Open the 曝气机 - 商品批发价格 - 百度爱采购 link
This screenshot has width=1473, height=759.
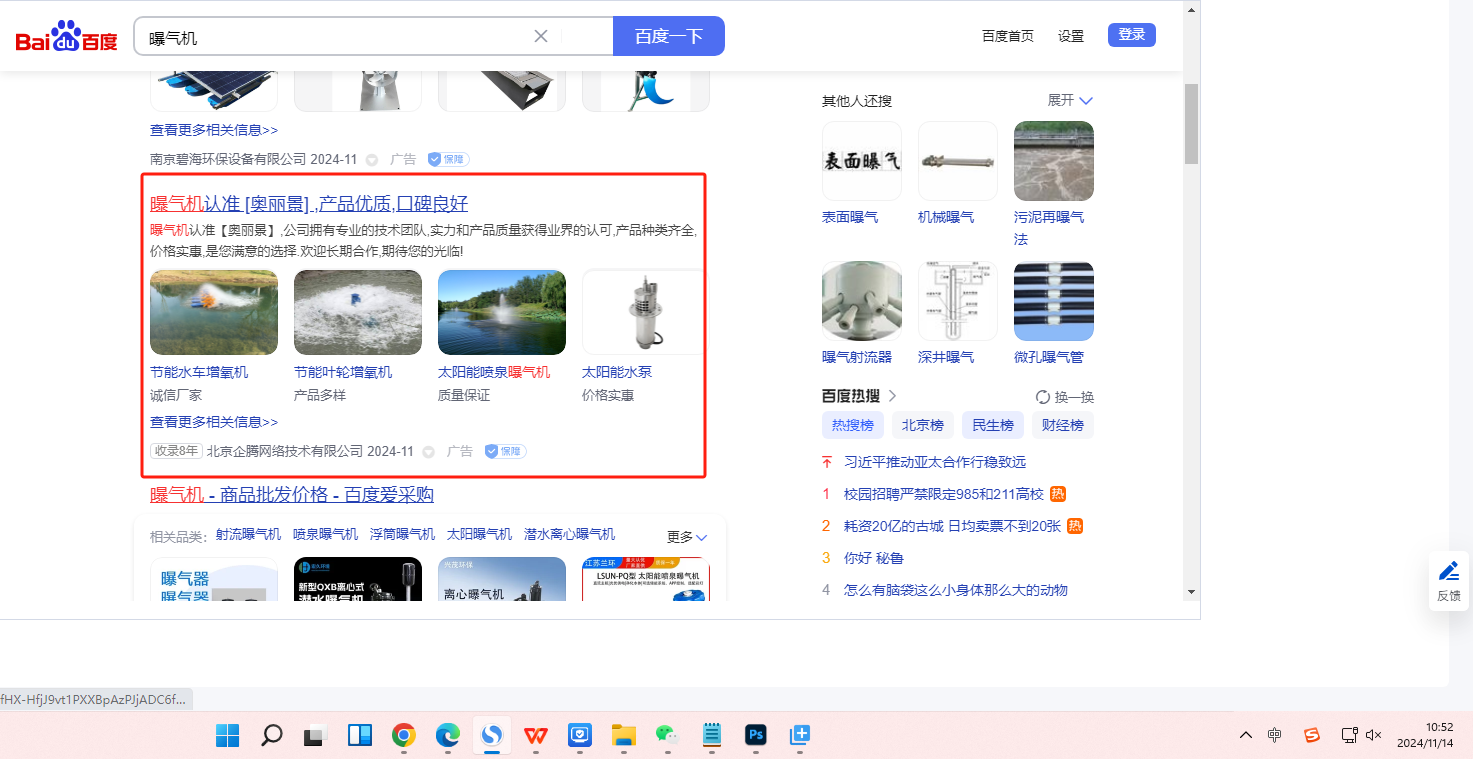pos(292,495)
